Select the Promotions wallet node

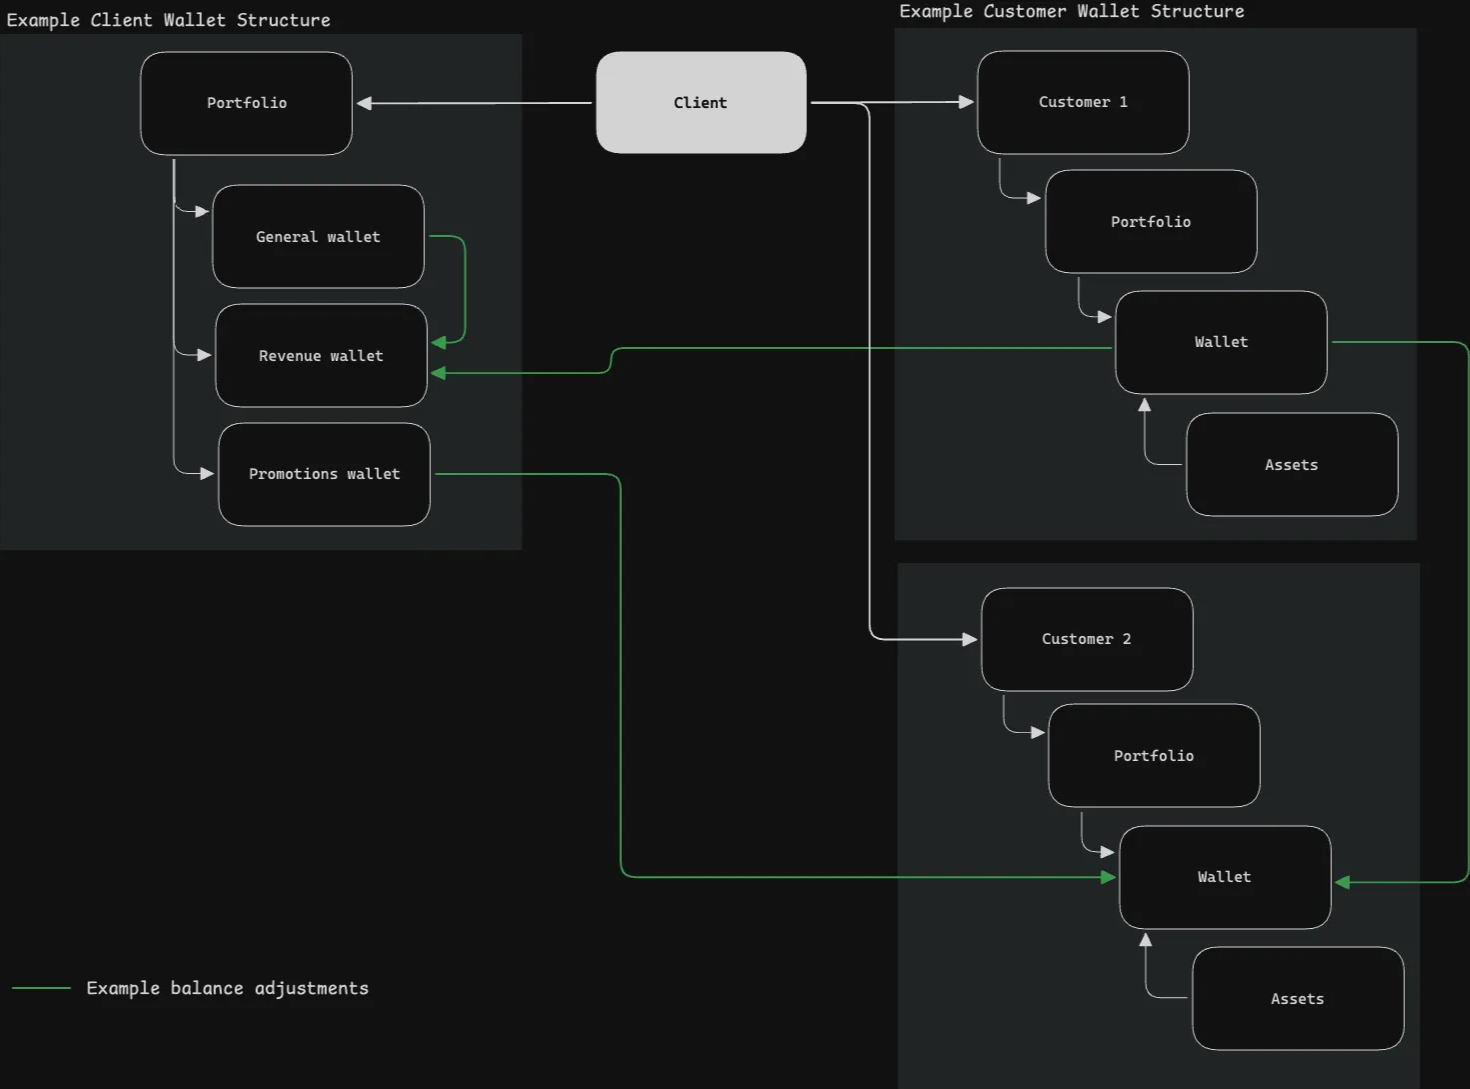tap(324, 474)
